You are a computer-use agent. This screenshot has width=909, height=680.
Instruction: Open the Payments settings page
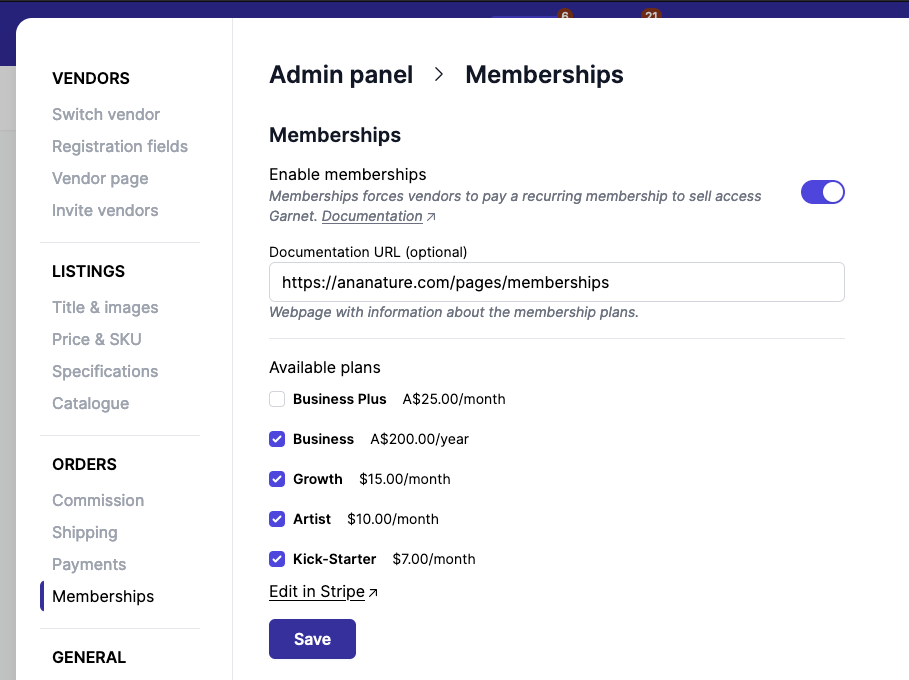(x=89, y=564)
